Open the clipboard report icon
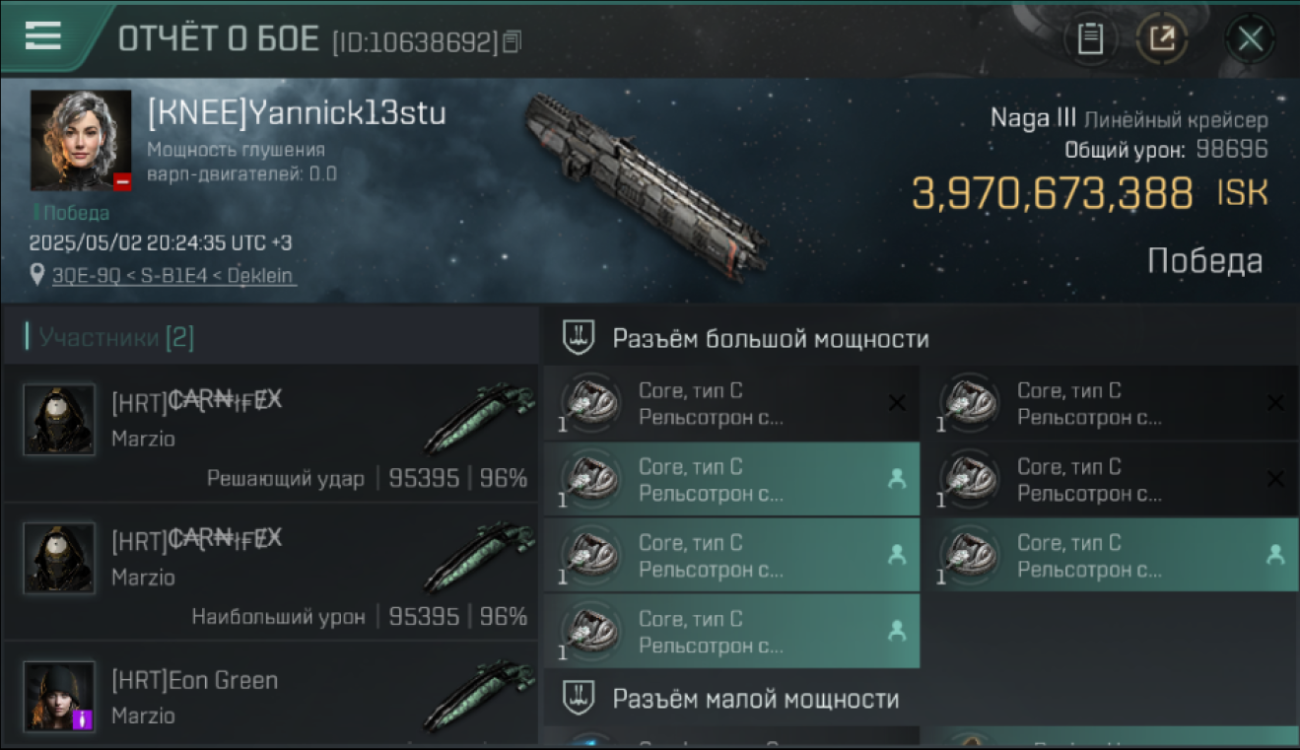1300x750 pixels. click(x=1090, y=40)
